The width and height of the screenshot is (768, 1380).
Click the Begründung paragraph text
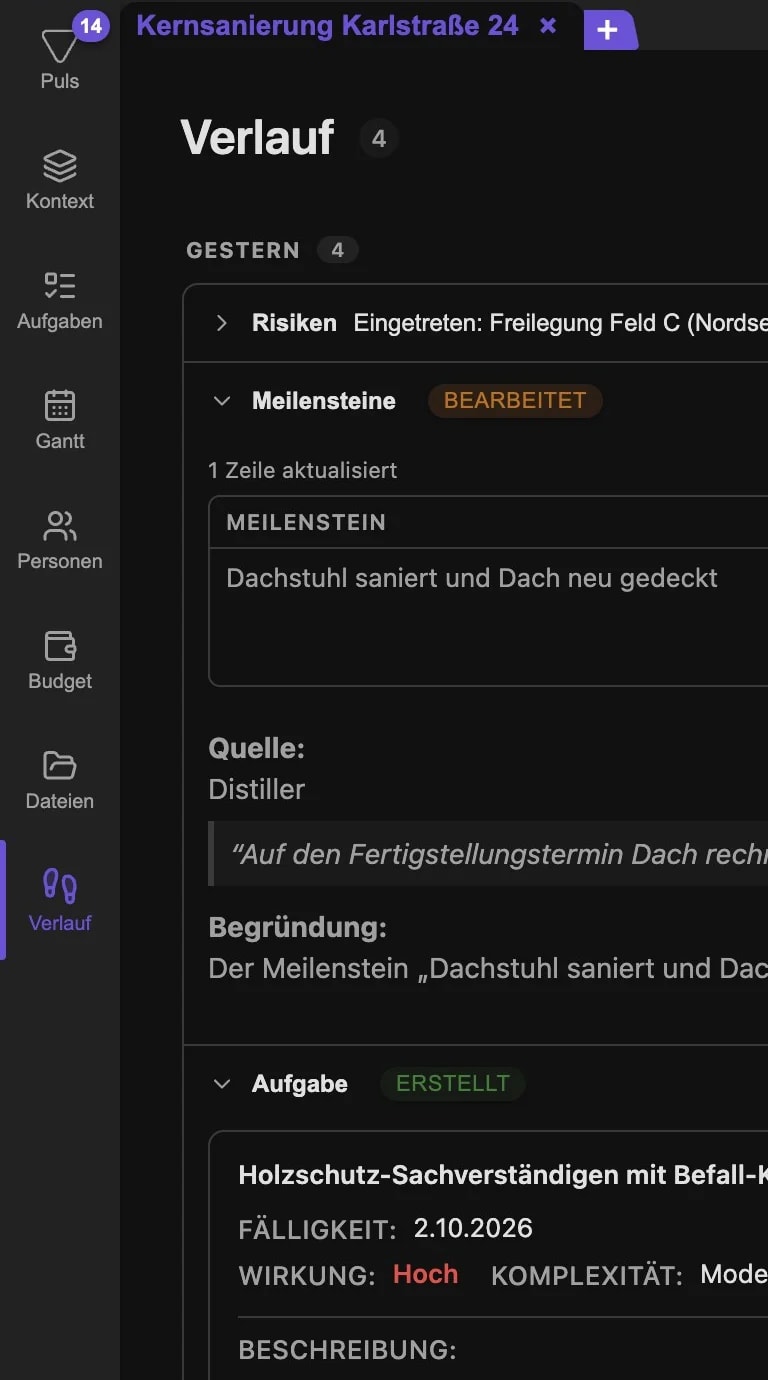point(488,969)
